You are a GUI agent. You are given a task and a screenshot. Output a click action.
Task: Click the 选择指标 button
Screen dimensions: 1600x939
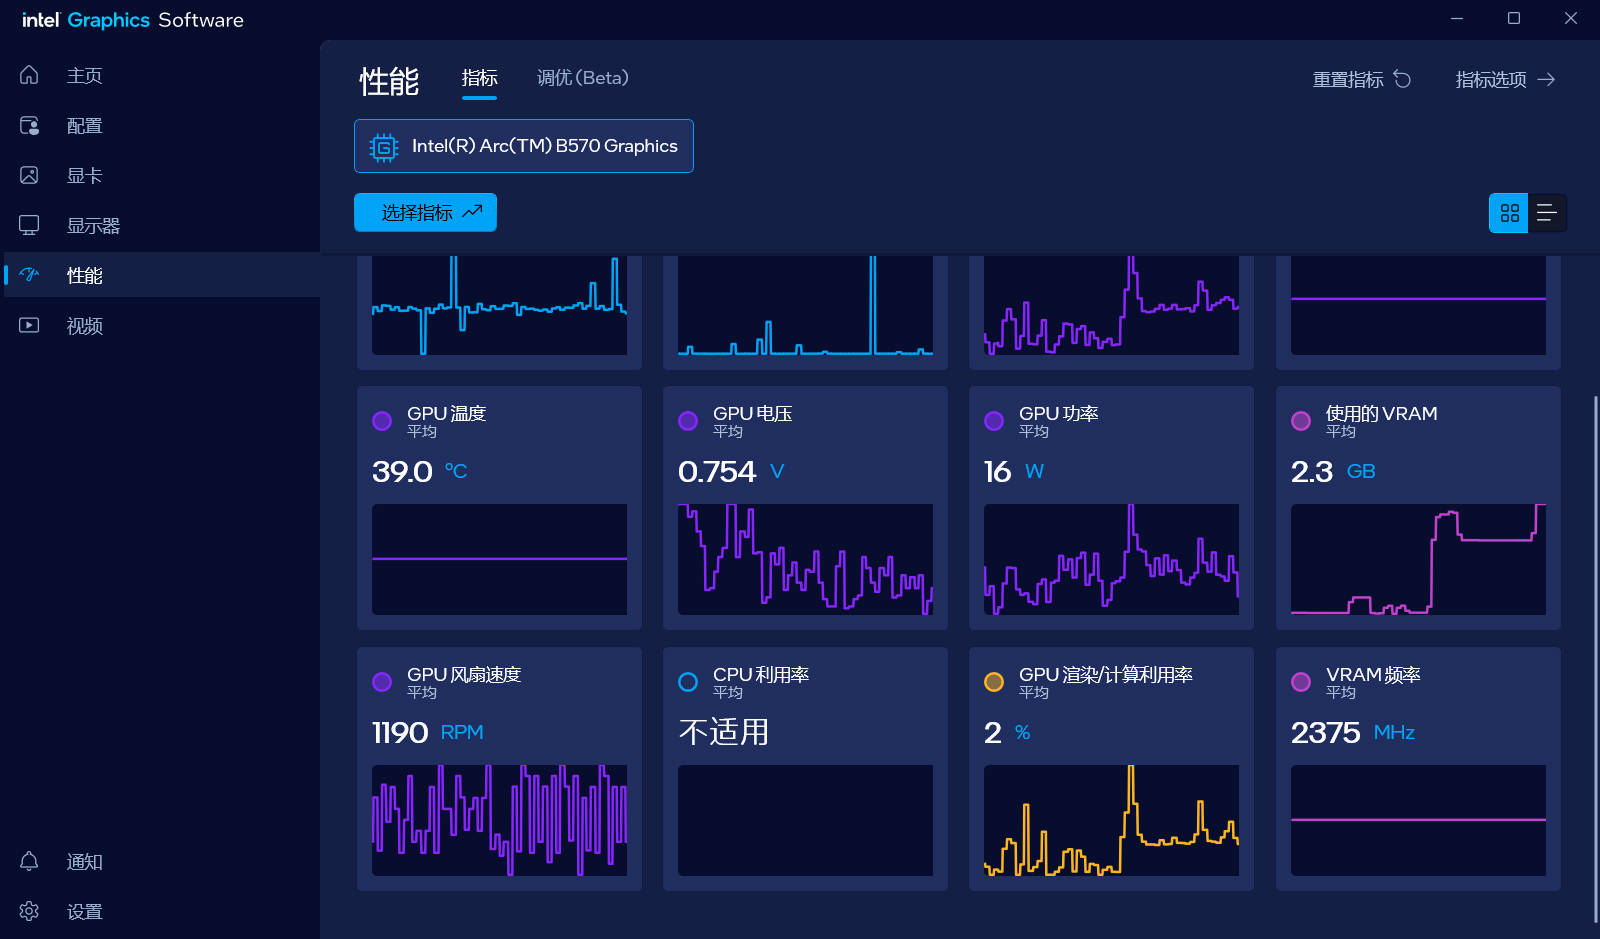click(425, 213)
